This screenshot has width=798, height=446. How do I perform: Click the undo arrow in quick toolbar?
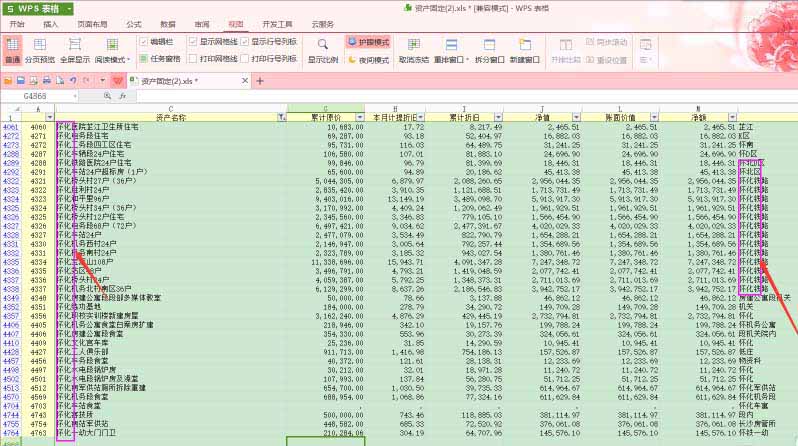tap(73, 78)
